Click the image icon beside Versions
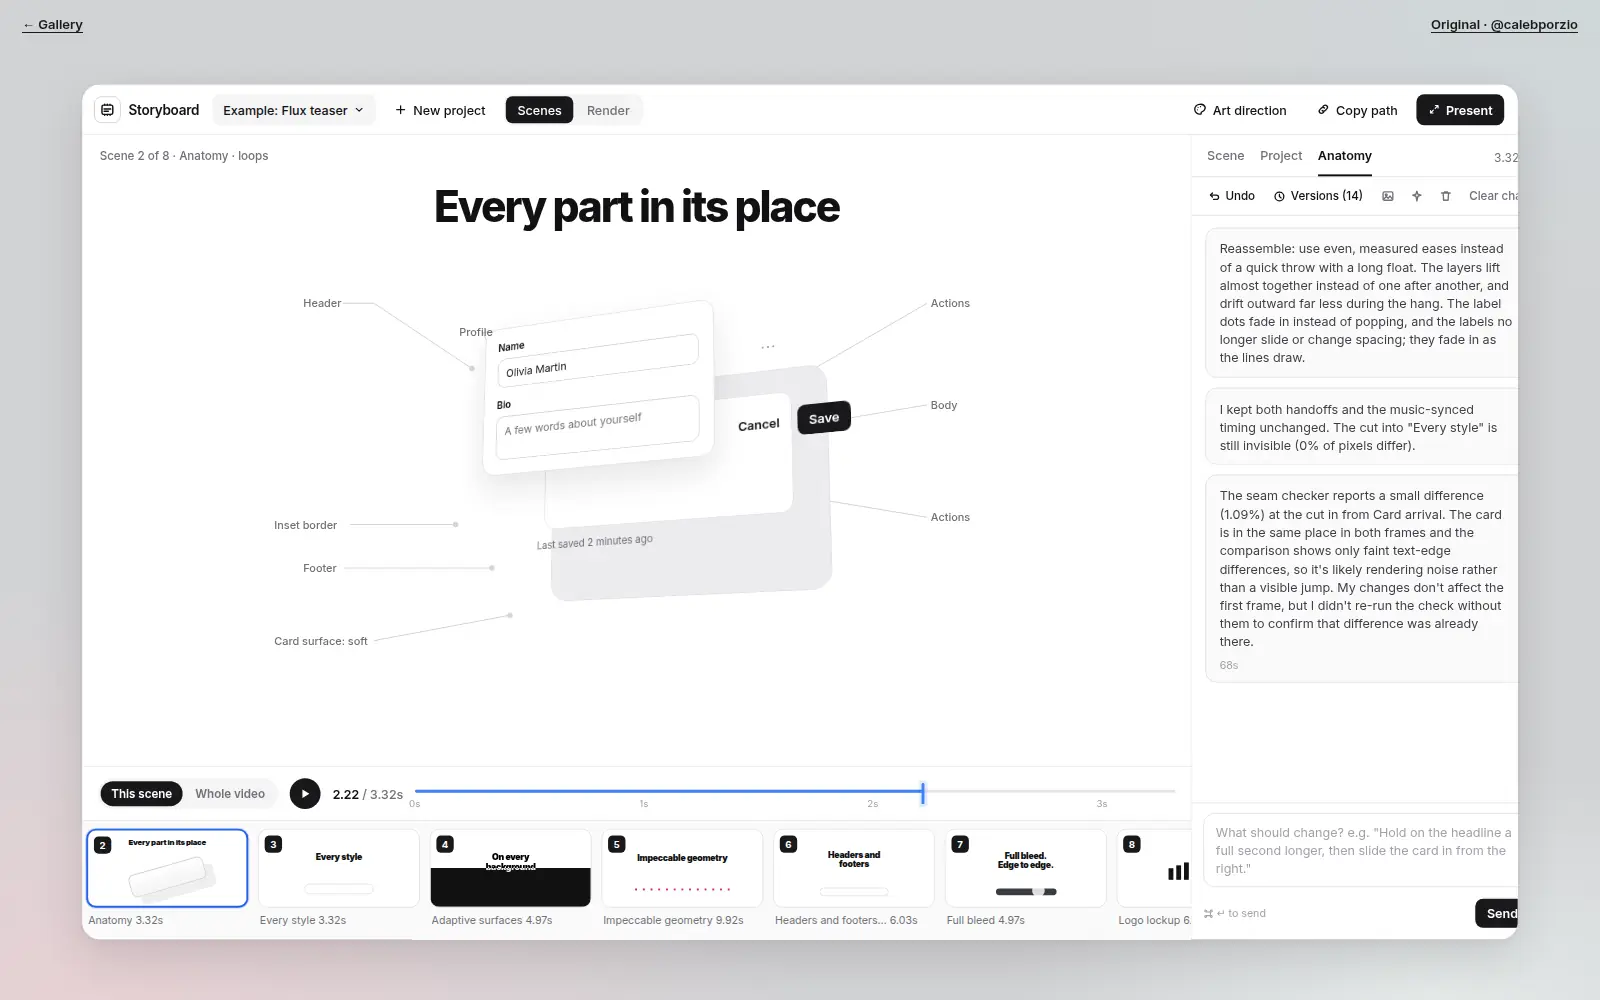The width and height of the screenshot is (1600, 1000). click(1388, 196)
